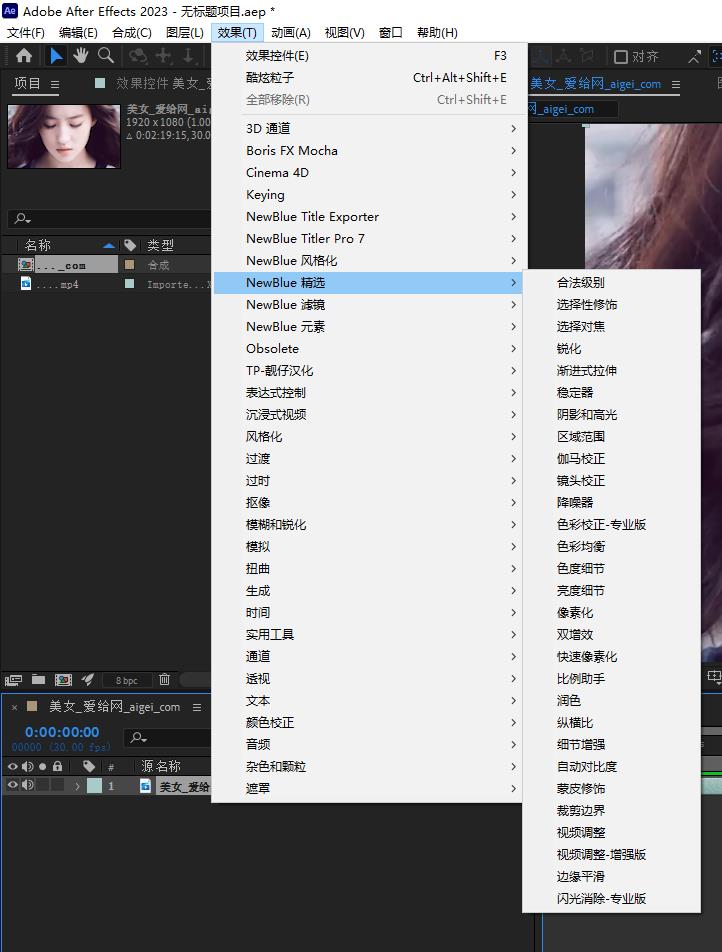Click the 类型 column header
Screen dimensions: 722x952
point(160,245)
